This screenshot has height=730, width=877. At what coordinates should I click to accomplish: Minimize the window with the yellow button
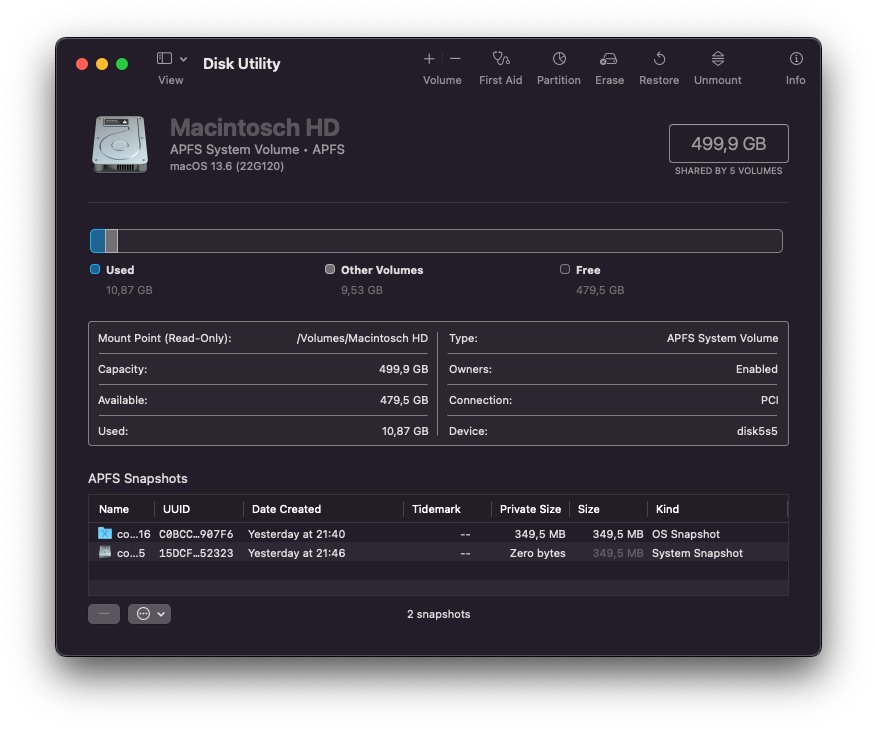point(102,64)
